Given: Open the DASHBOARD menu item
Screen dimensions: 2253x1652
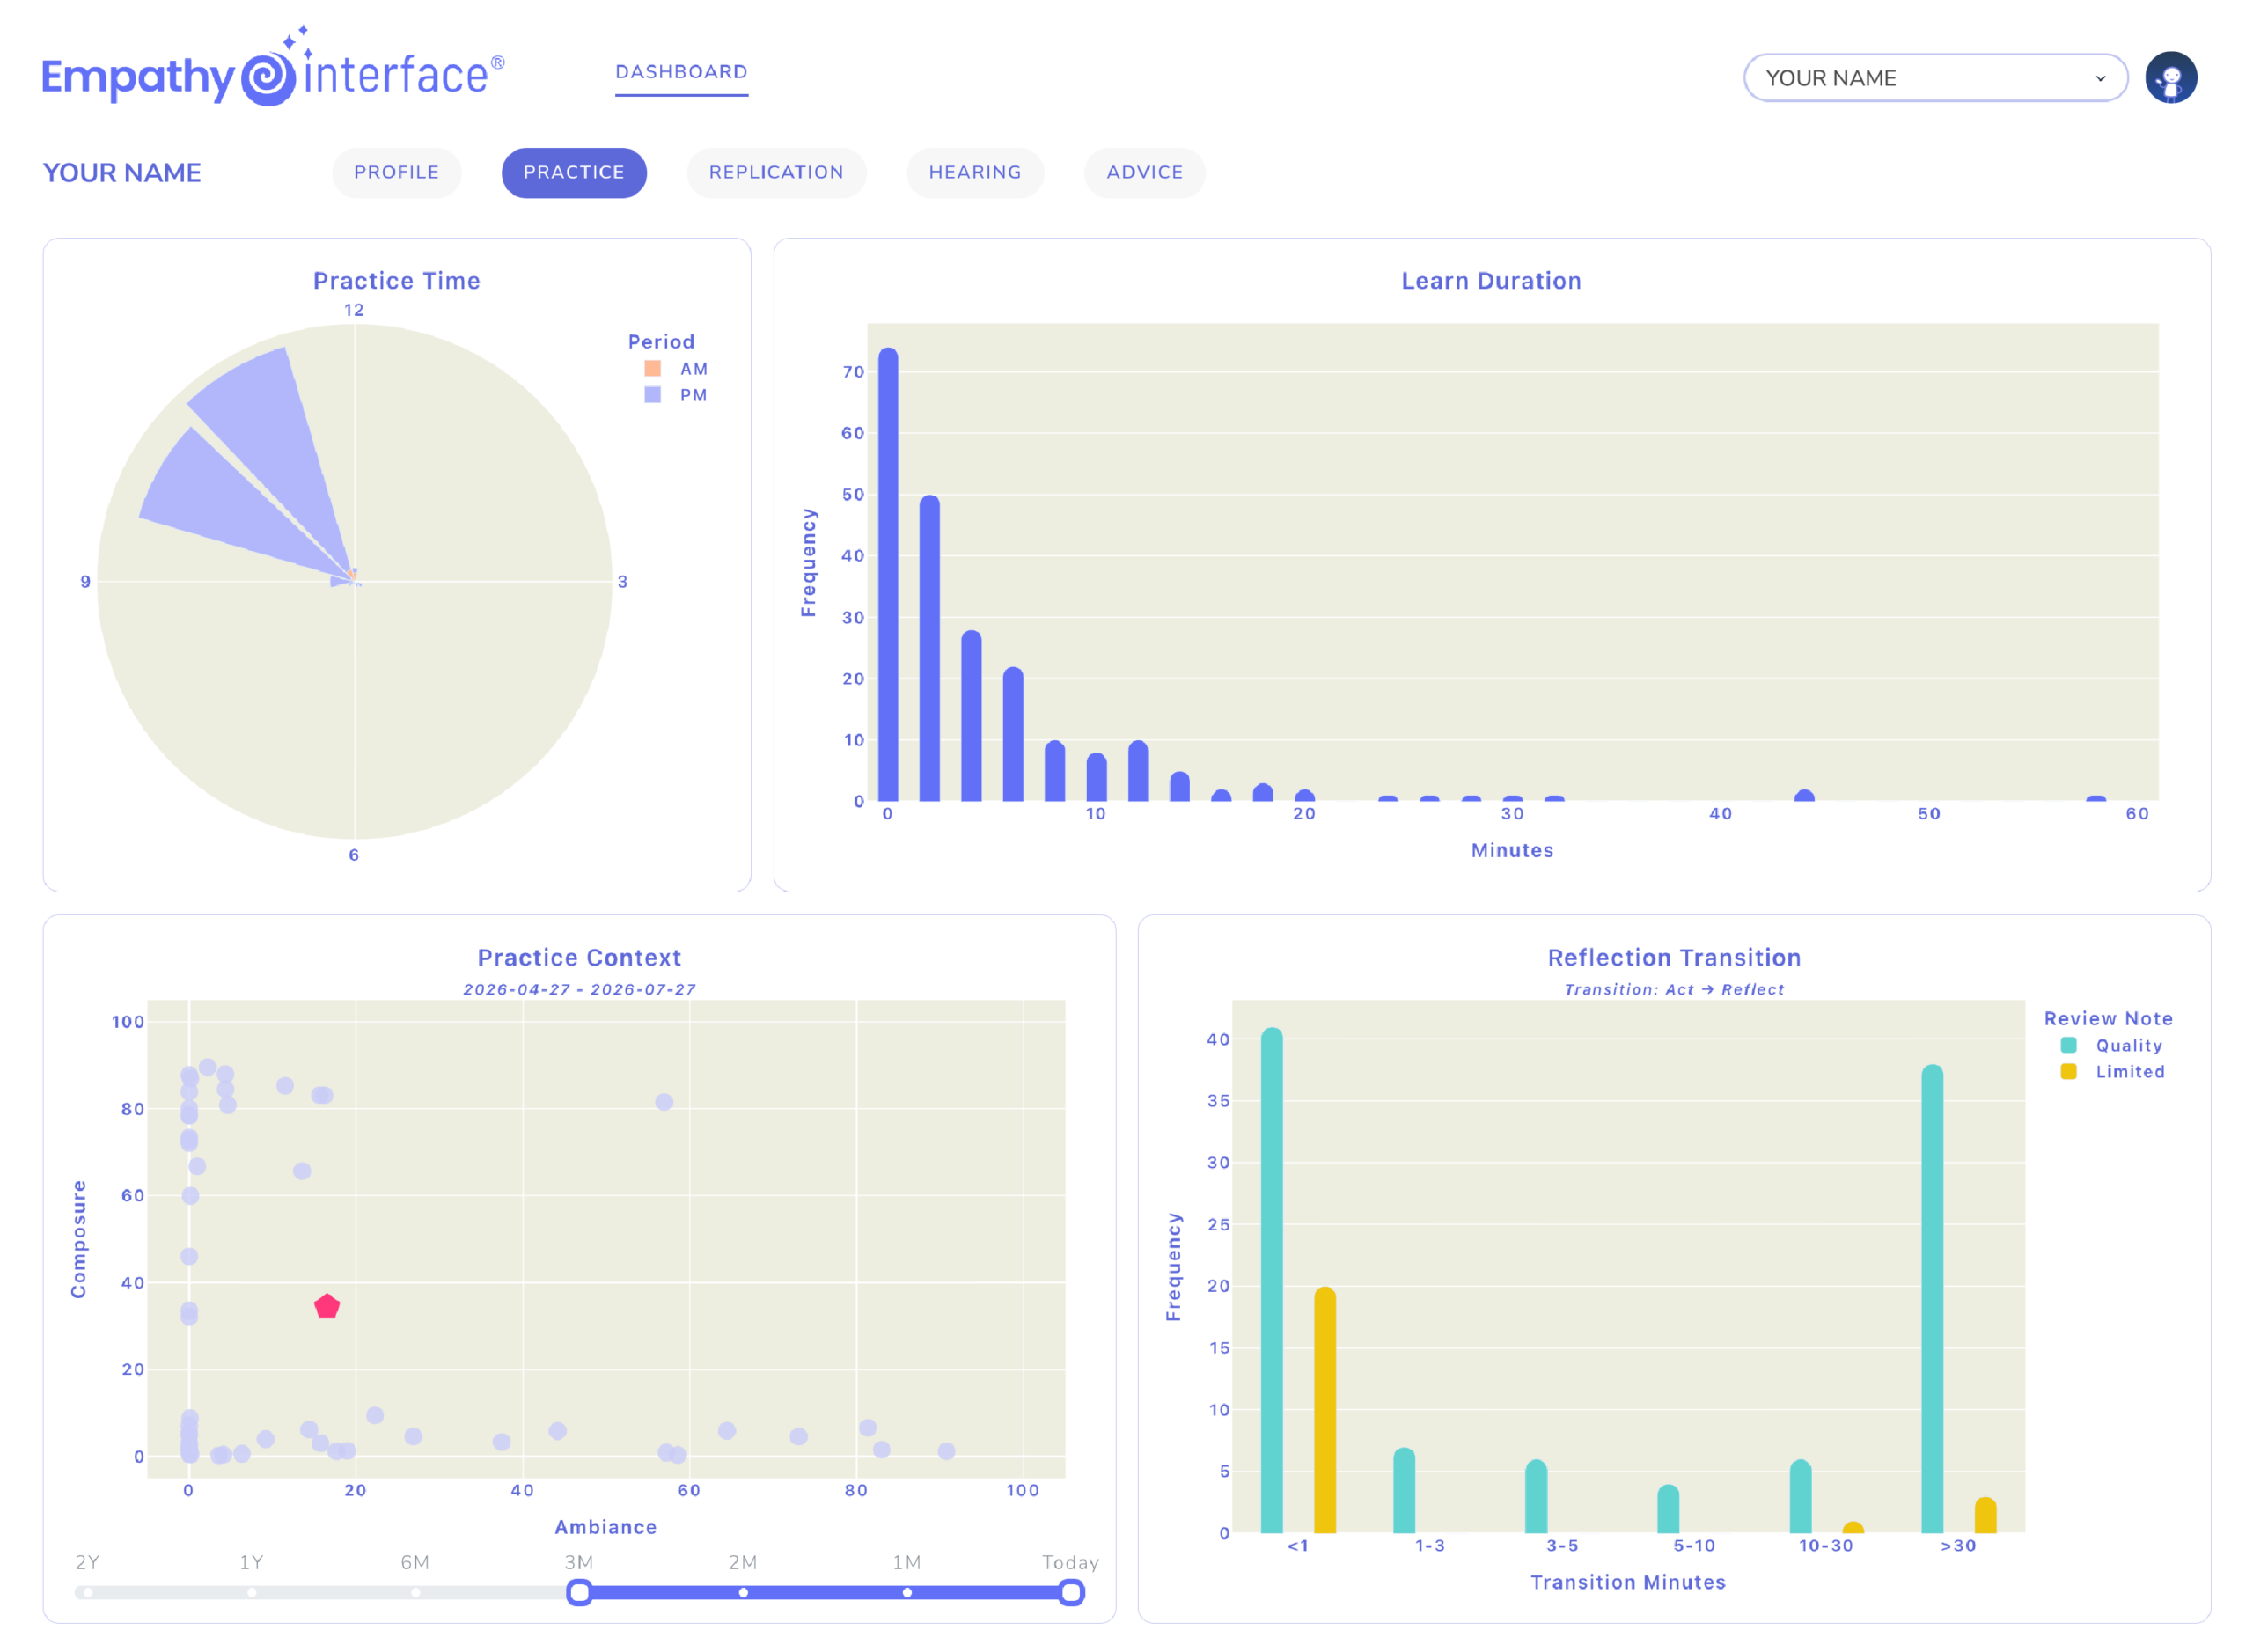Looking at the screenshot, I should coord(681,72).
